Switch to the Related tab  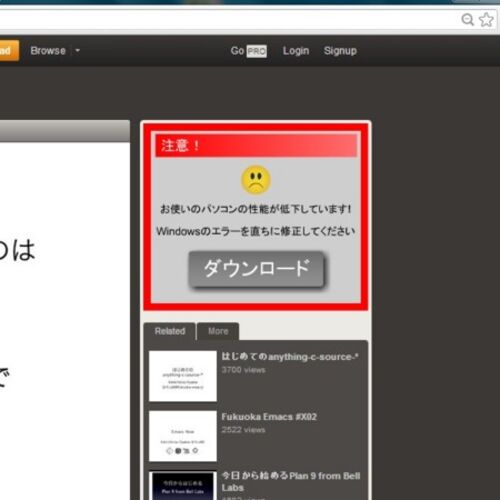(170, 331)
